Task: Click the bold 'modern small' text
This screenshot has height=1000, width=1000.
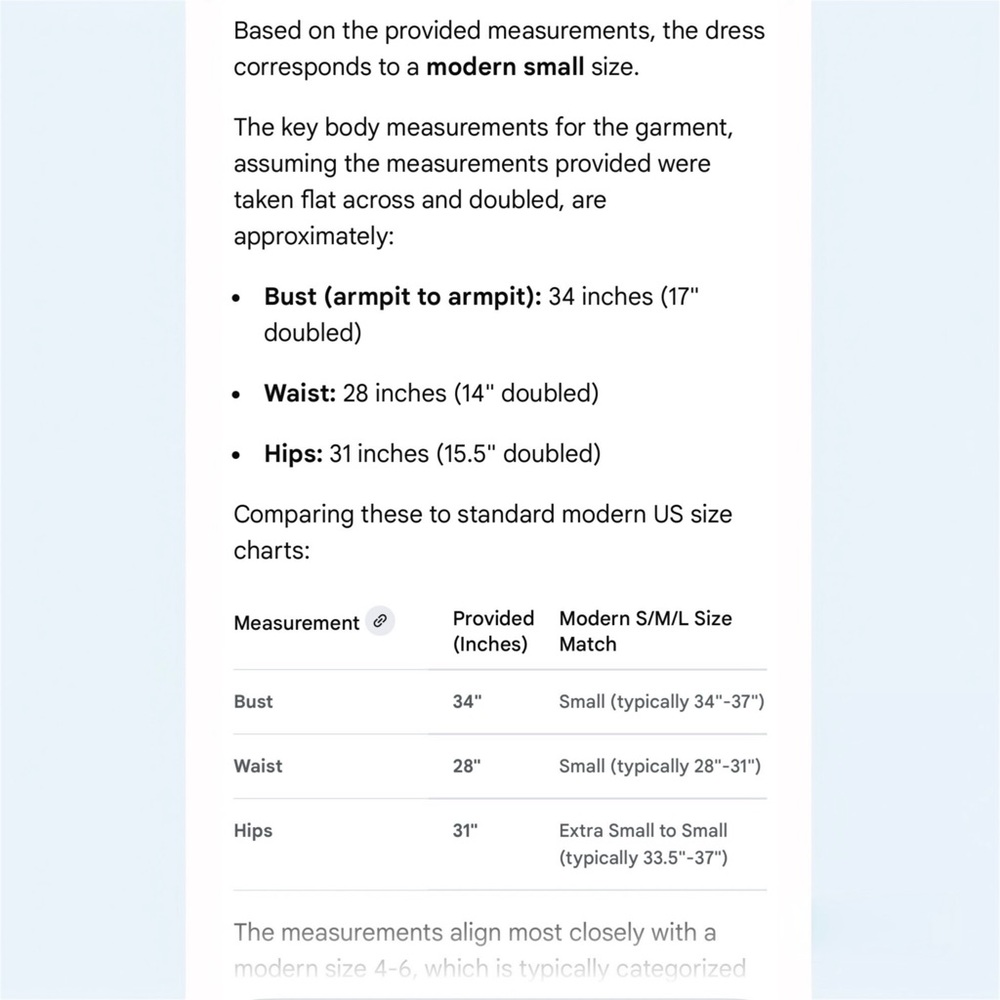Action: tap(504, 67)
